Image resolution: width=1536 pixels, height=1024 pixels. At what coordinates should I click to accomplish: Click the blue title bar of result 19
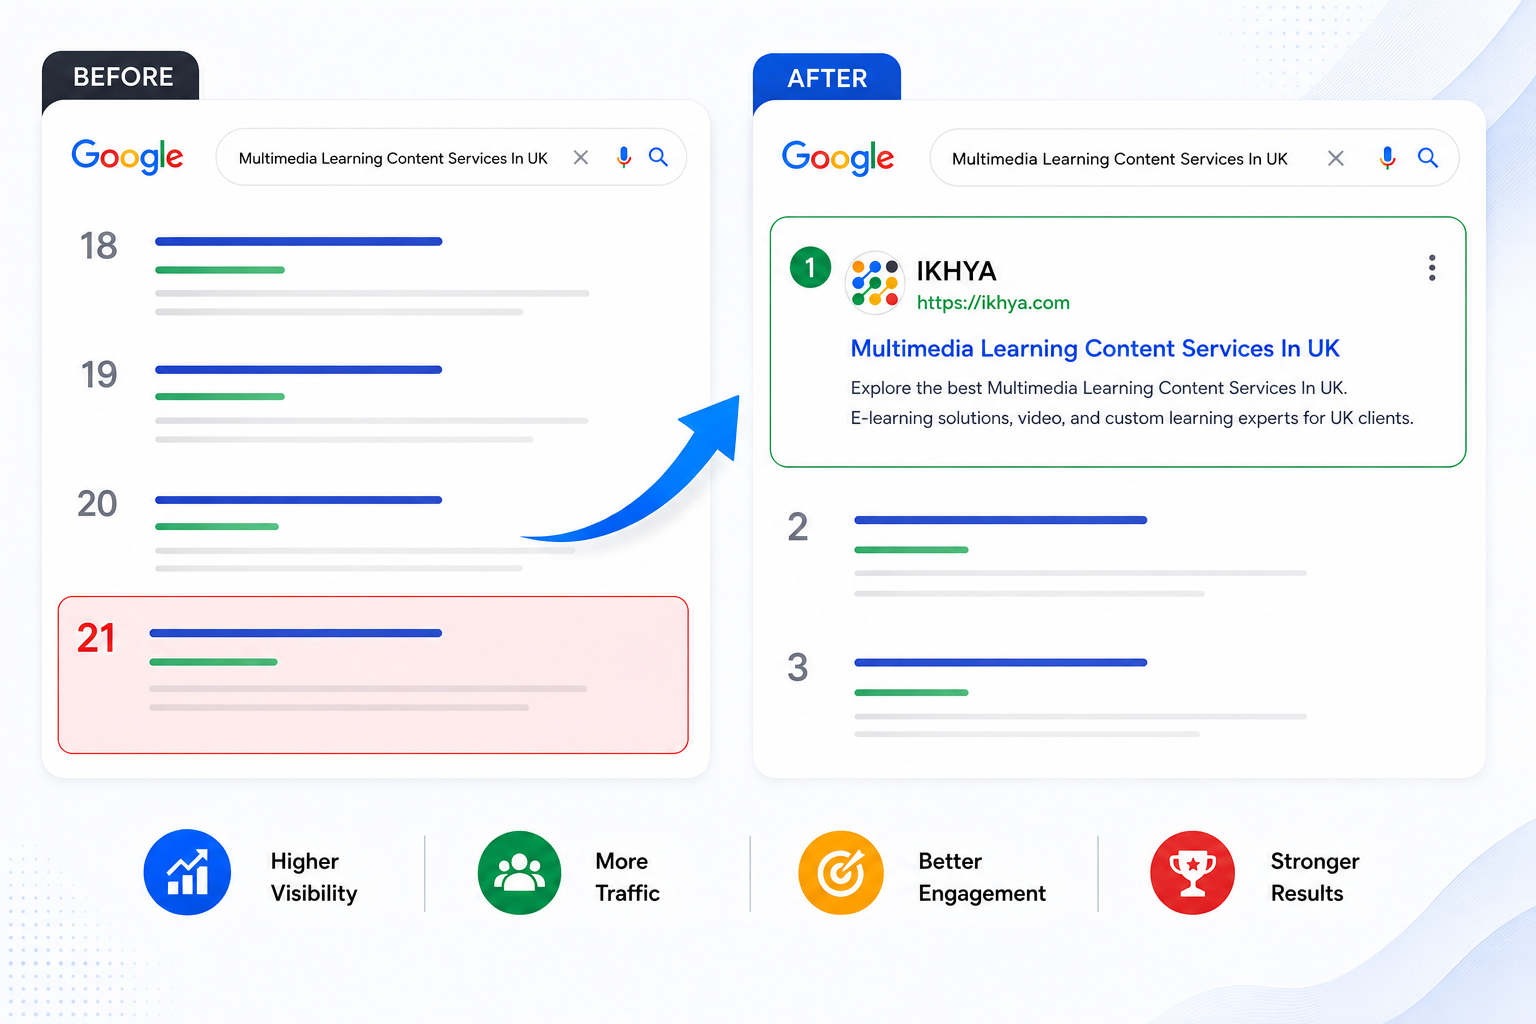(298, 370)
